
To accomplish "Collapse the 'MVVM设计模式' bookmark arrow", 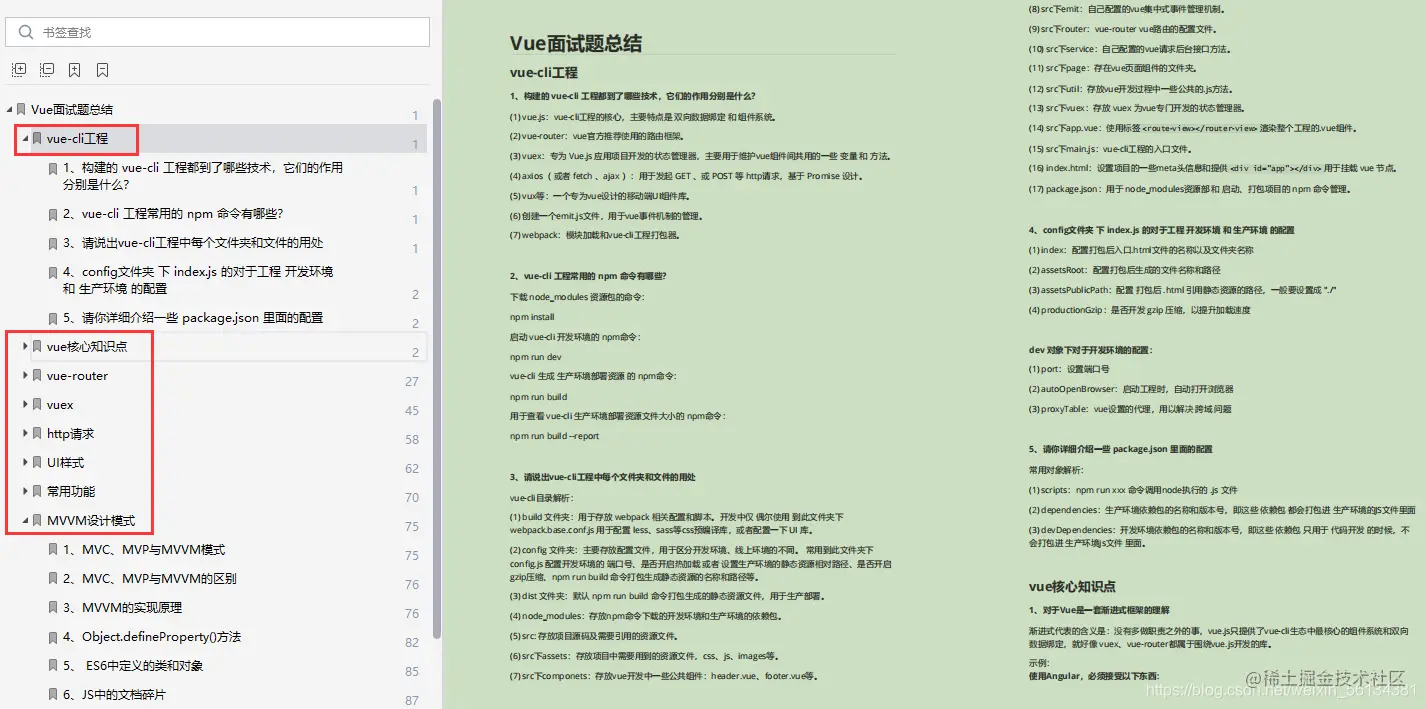I will coord(25,520).
